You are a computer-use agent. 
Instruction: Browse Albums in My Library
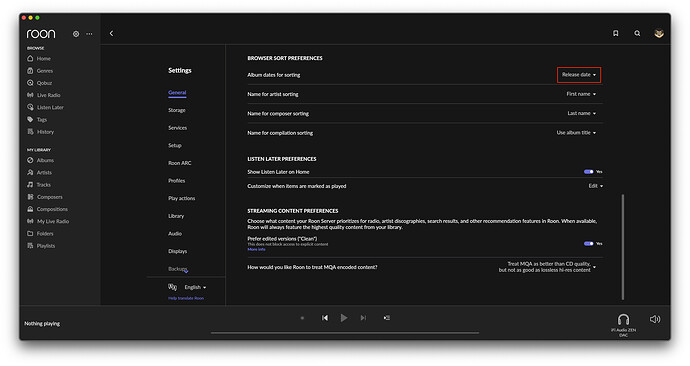point(40,161)
